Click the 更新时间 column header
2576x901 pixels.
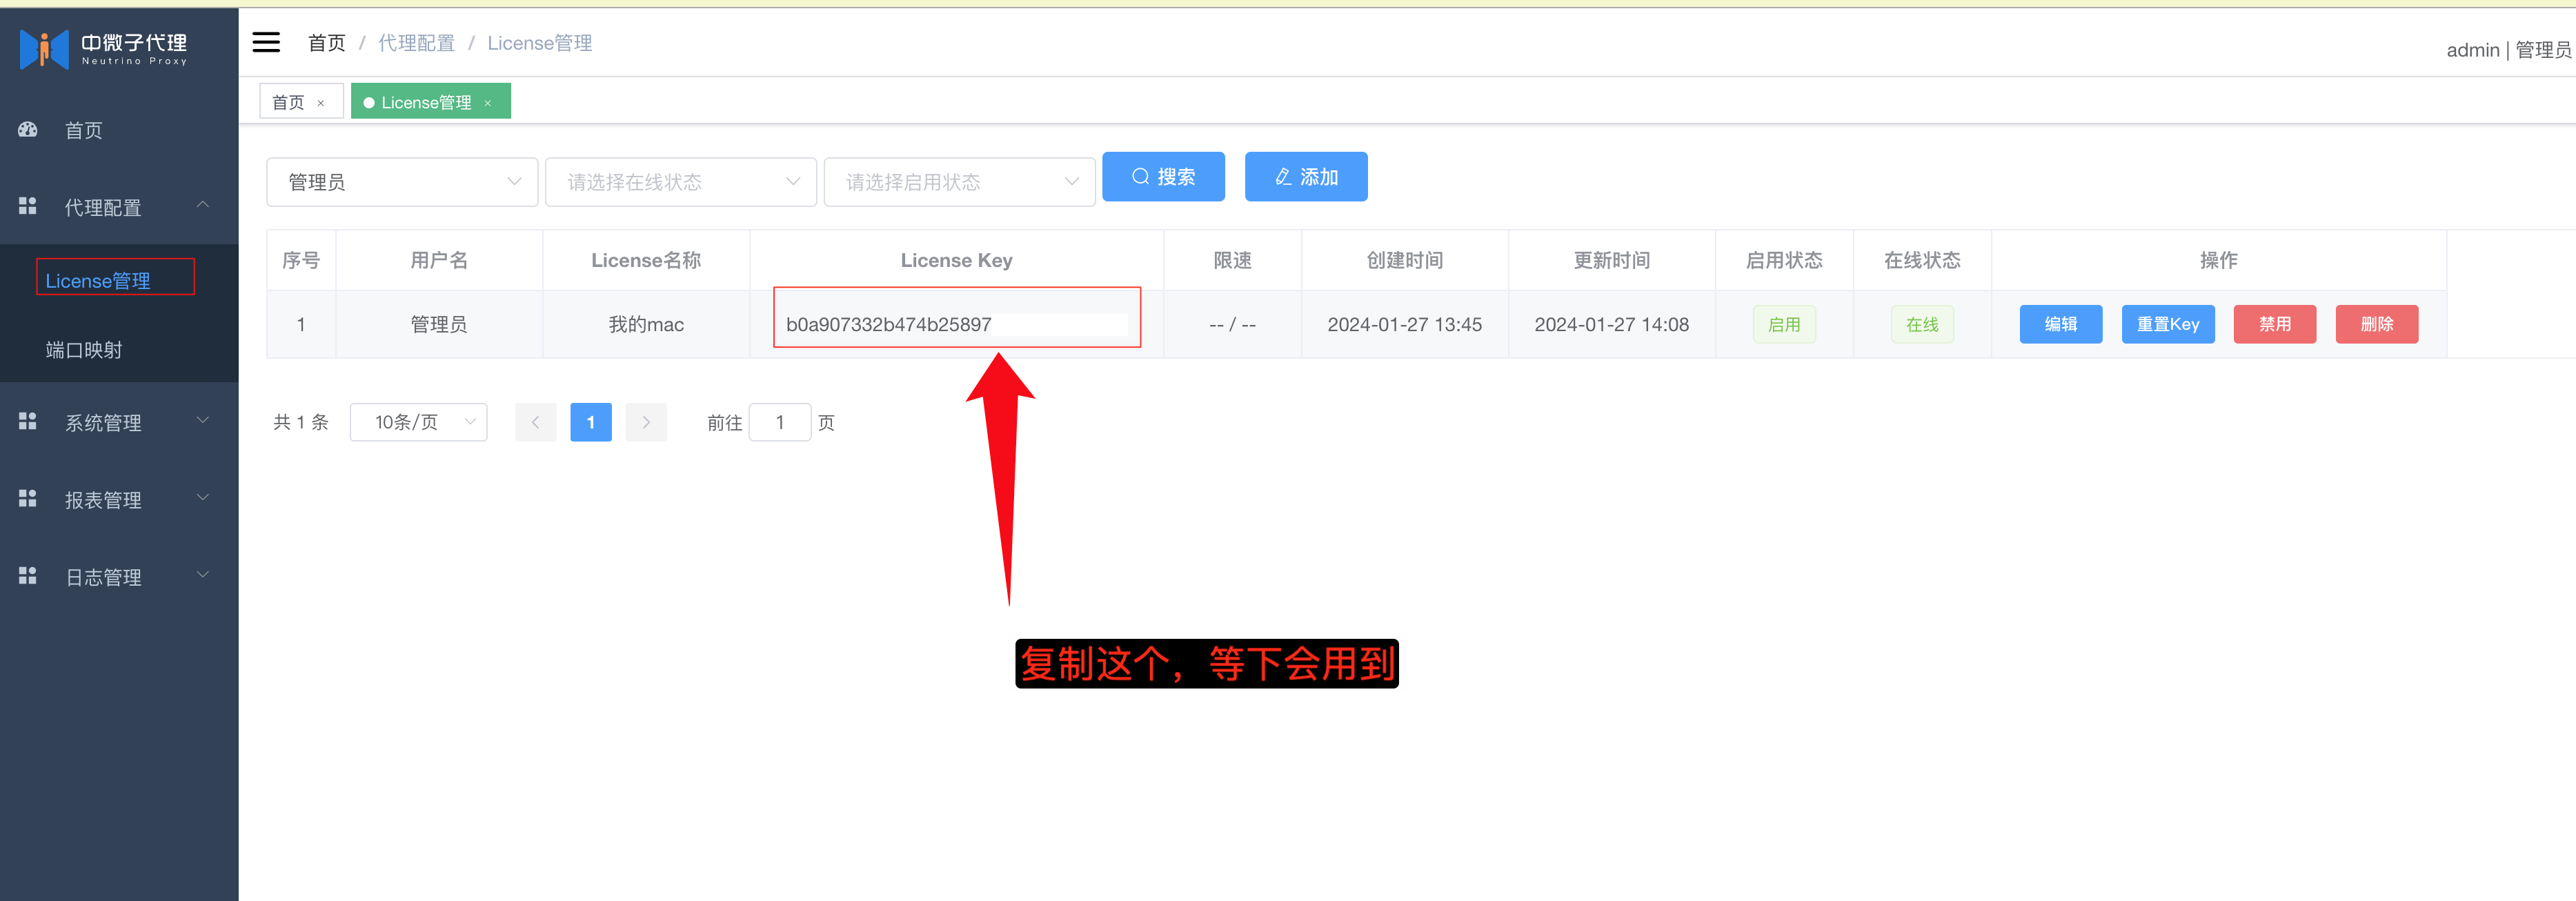click(x=1612, y=260)
